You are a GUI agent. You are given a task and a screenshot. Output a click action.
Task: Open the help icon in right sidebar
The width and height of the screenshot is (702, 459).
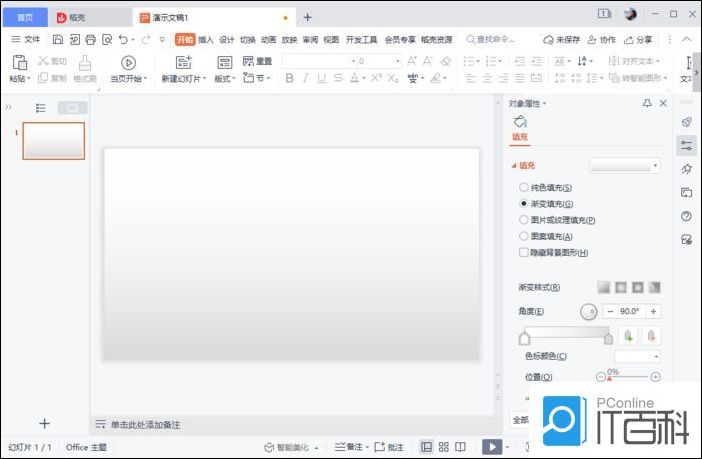pos(686,216)
